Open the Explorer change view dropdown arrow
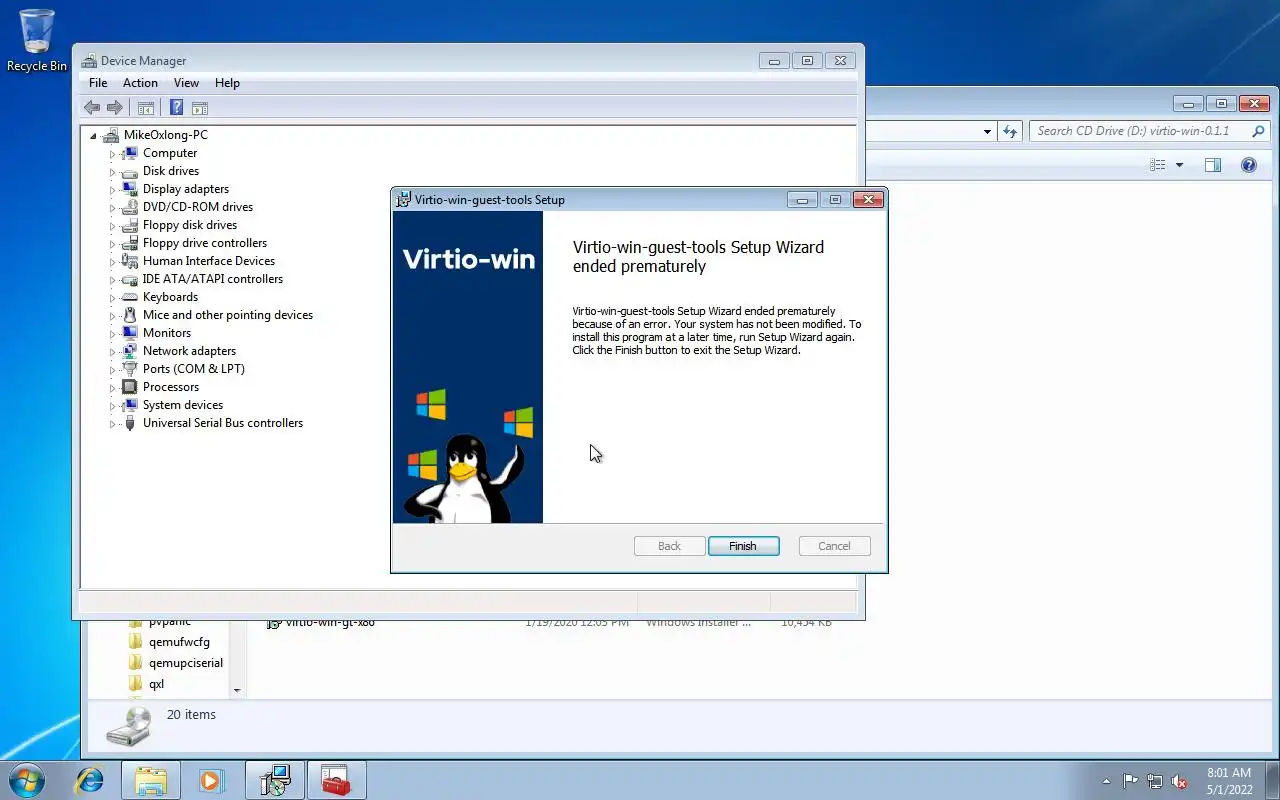 [x=1179, y=165]
